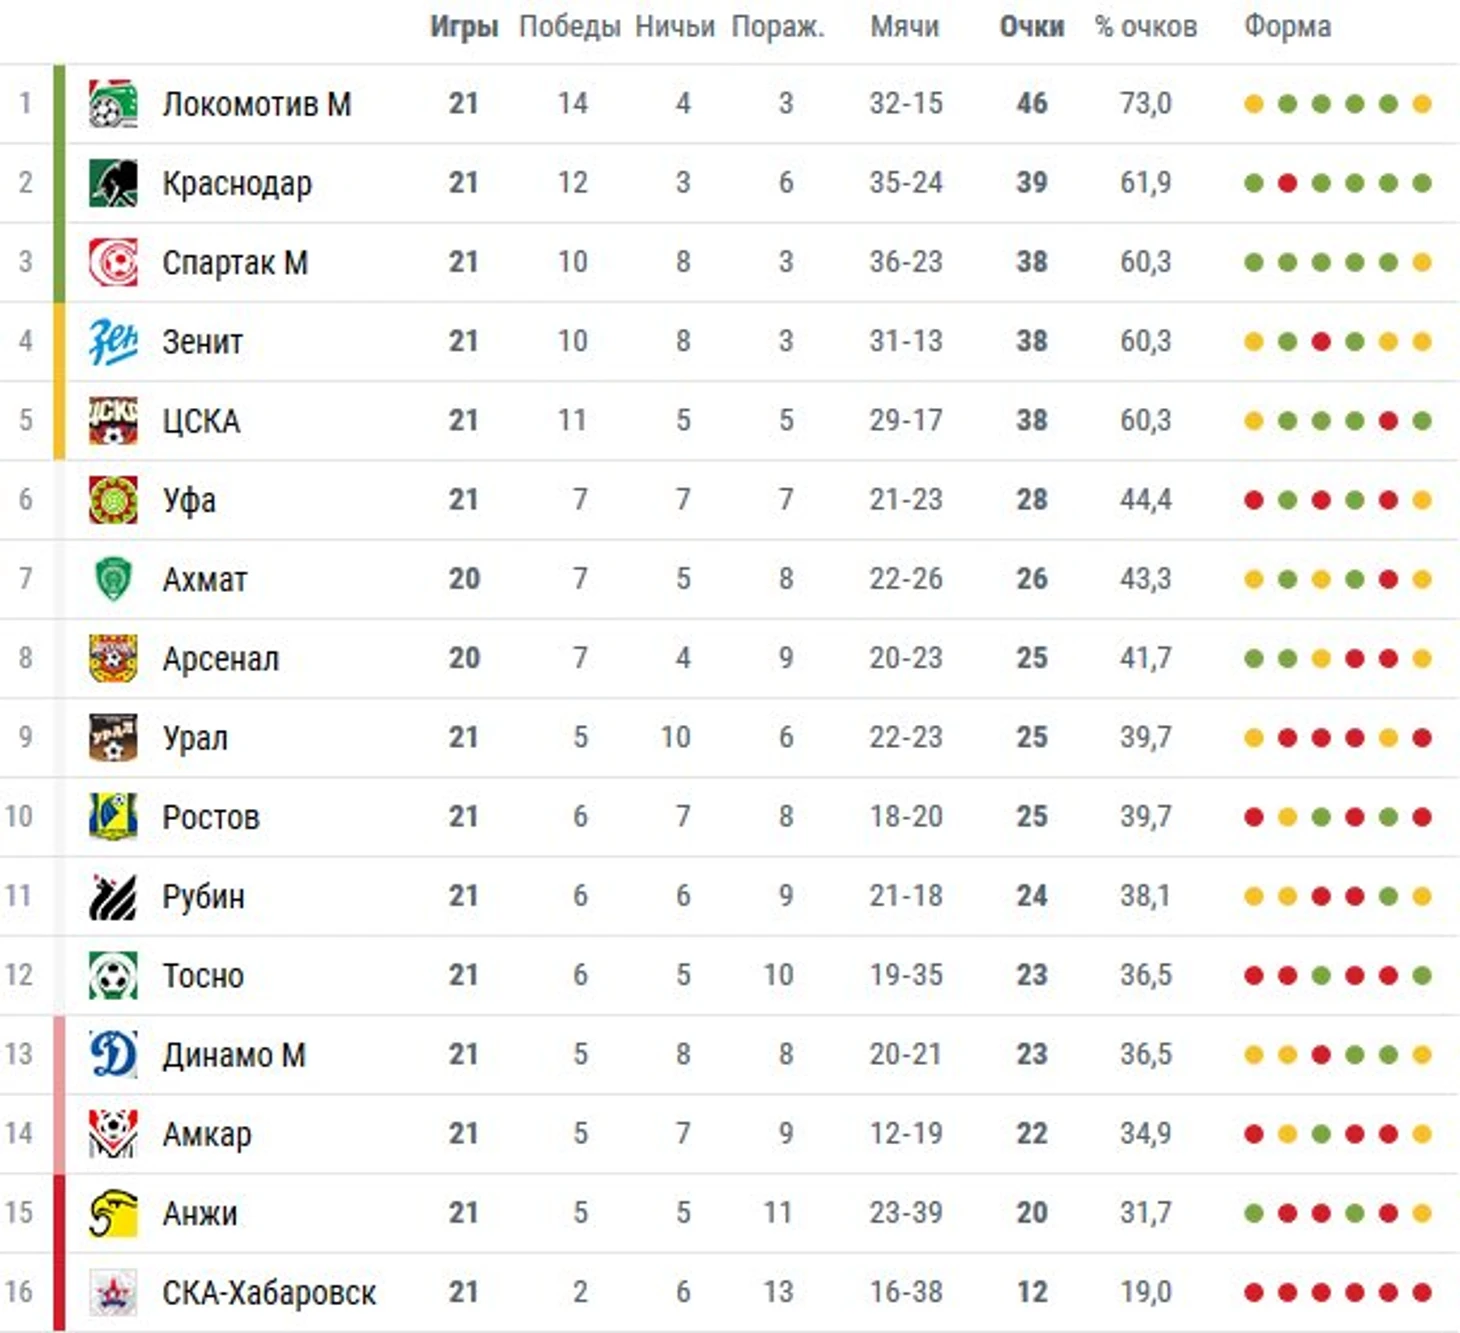Click the Краснодар club crest
The width and height of the screenshot is (1460, 1333).
[x=113, y=182]
